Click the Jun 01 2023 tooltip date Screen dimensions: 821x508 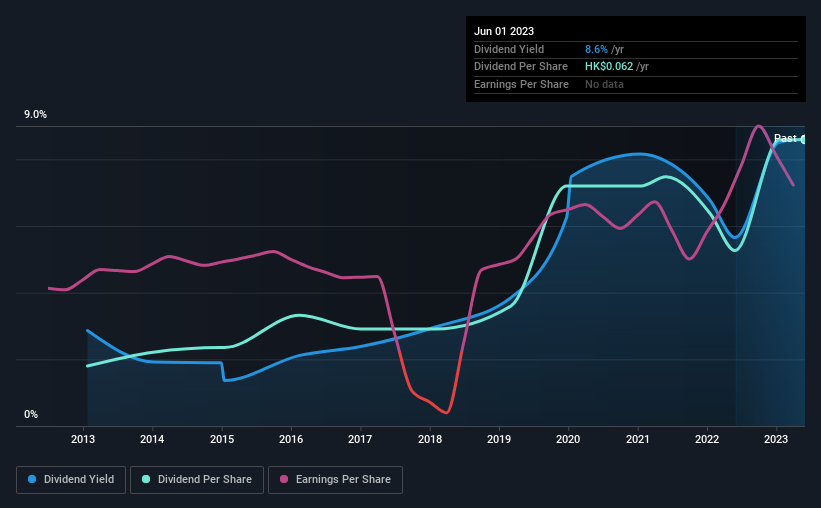point(504,31)
